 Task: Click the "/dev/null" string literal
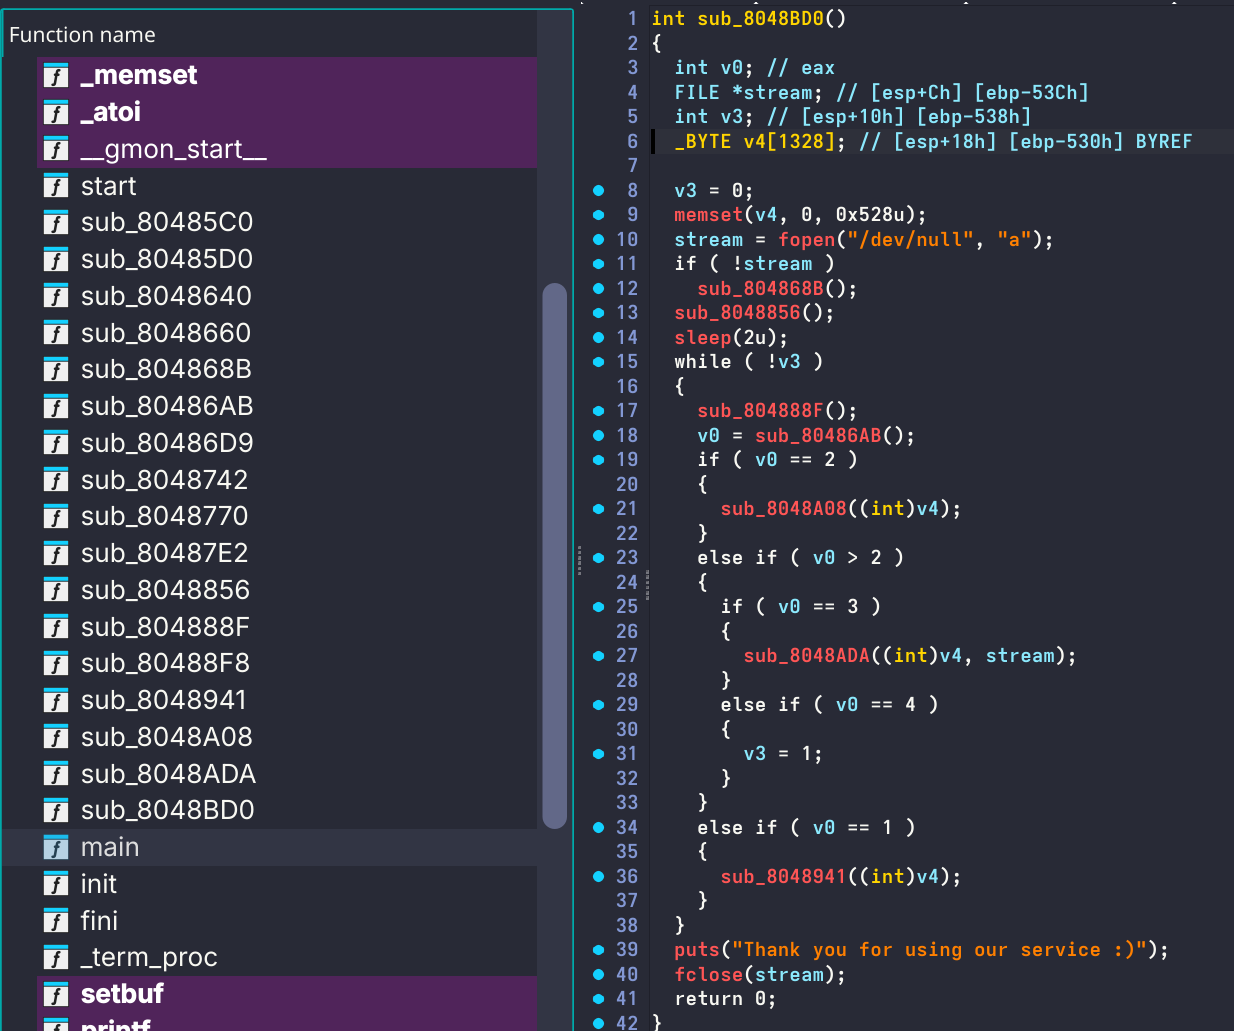pos(911,240)
